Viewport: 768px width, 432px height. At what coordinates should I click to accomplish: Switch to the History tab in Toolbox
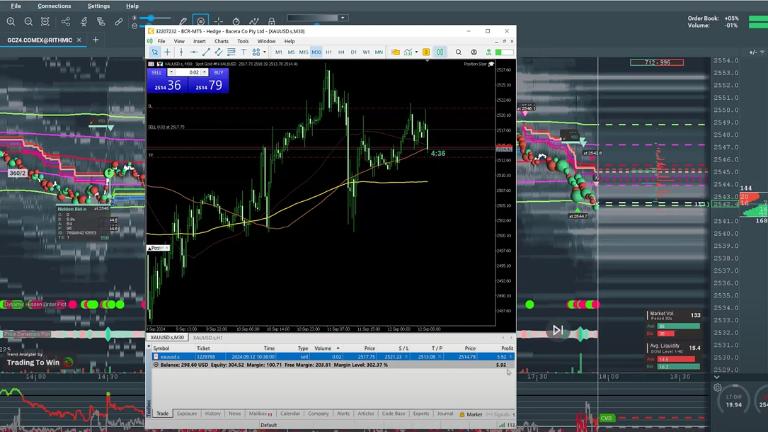point(212,413)
